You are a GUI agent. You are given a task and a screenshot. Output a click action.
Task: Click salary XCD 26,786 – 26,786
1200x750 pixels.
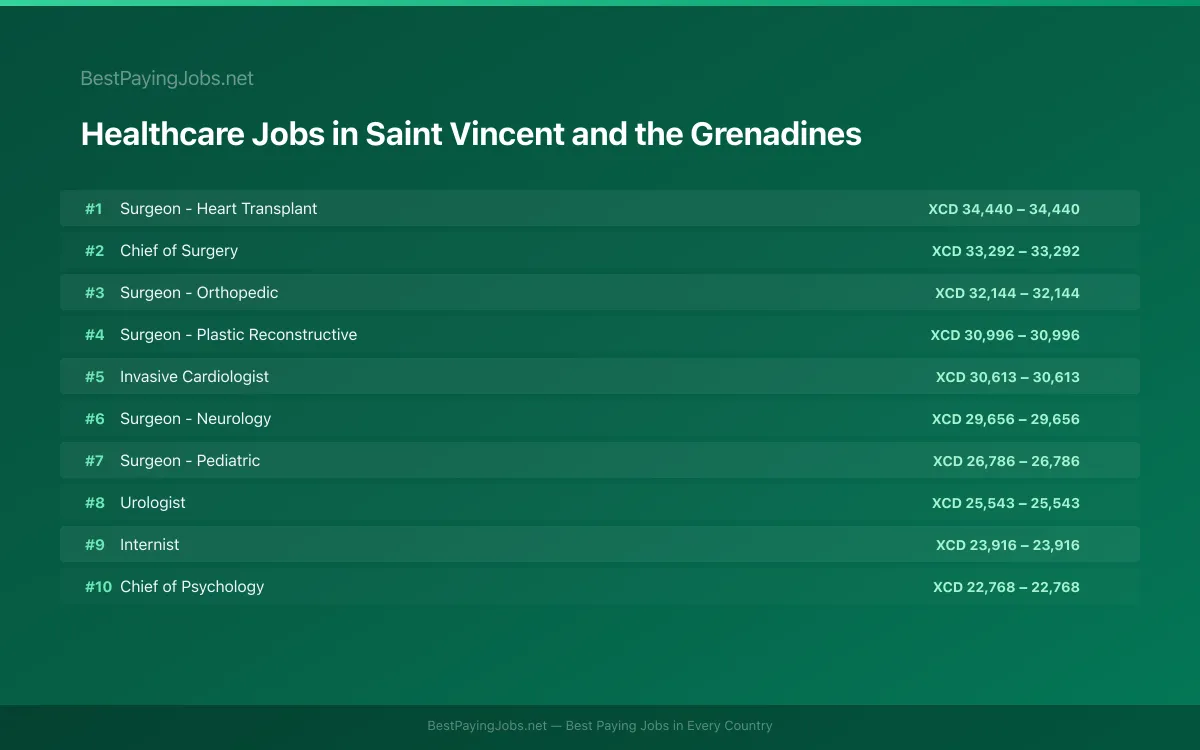[1006, 461]
